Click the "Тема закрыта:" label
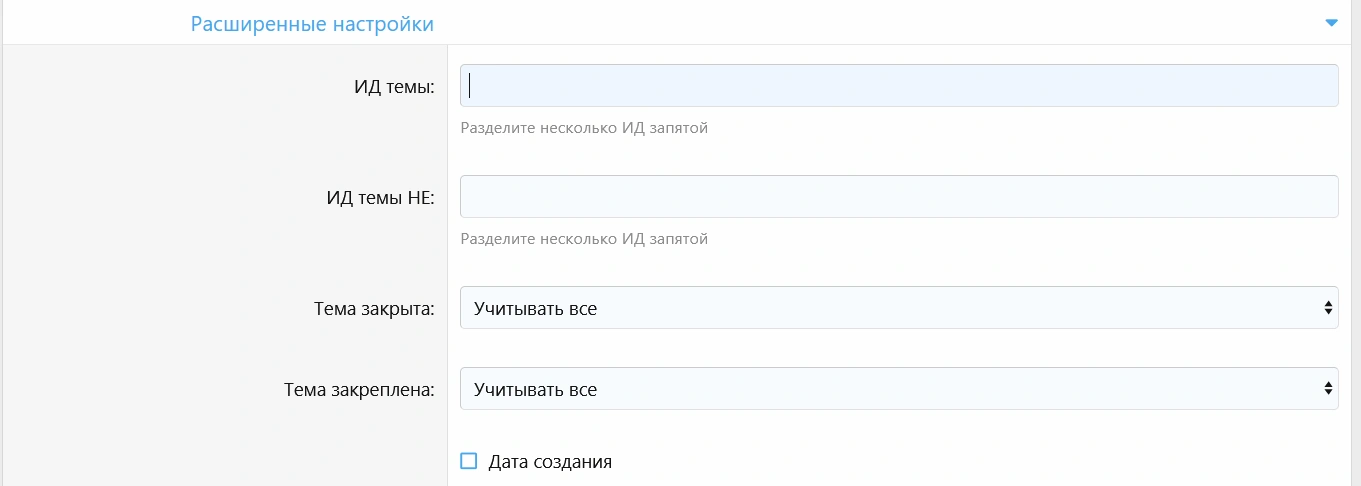1361x486 pixels. (x=374, y=309)
